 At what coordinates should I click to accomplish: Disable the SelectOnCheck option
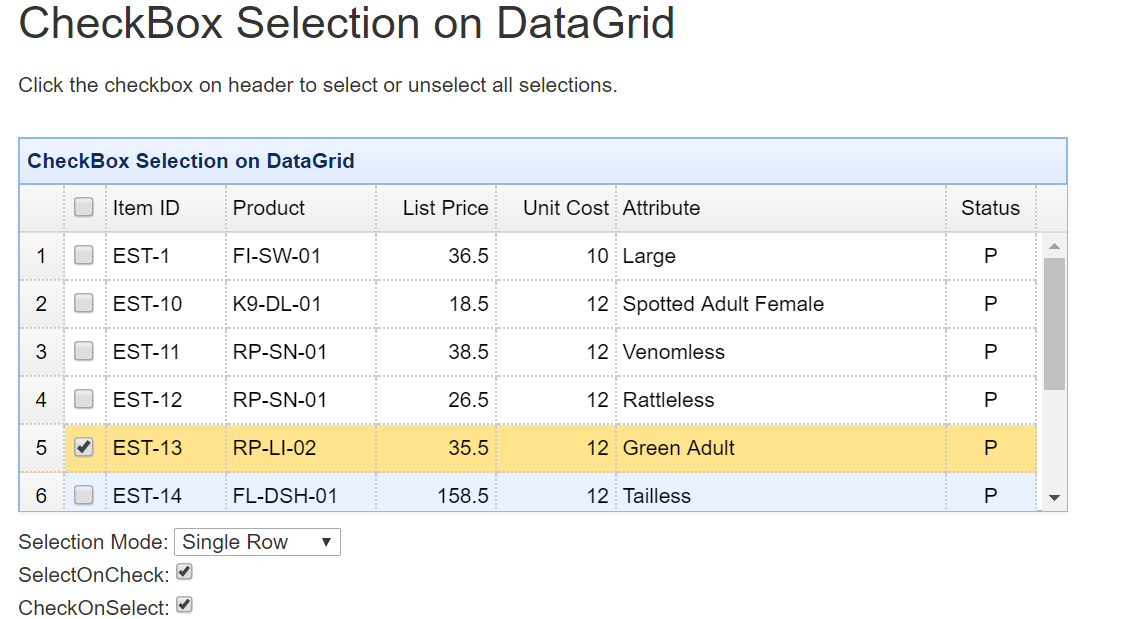tap(184, 572)
